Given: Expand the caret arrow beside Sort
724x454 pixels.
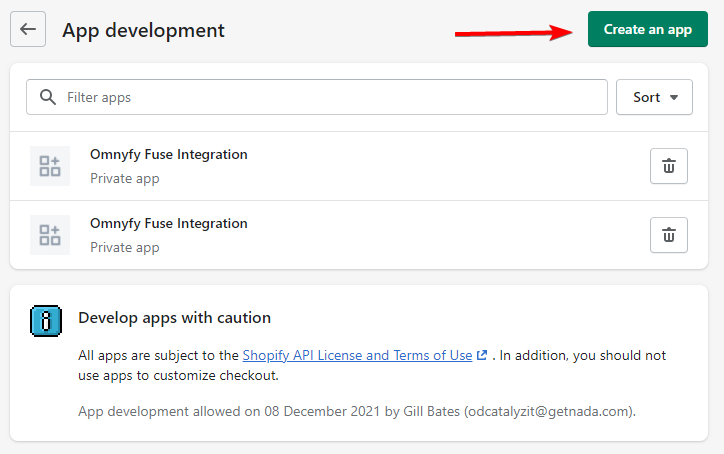Looking at the screenshot, I should point(674,97).
